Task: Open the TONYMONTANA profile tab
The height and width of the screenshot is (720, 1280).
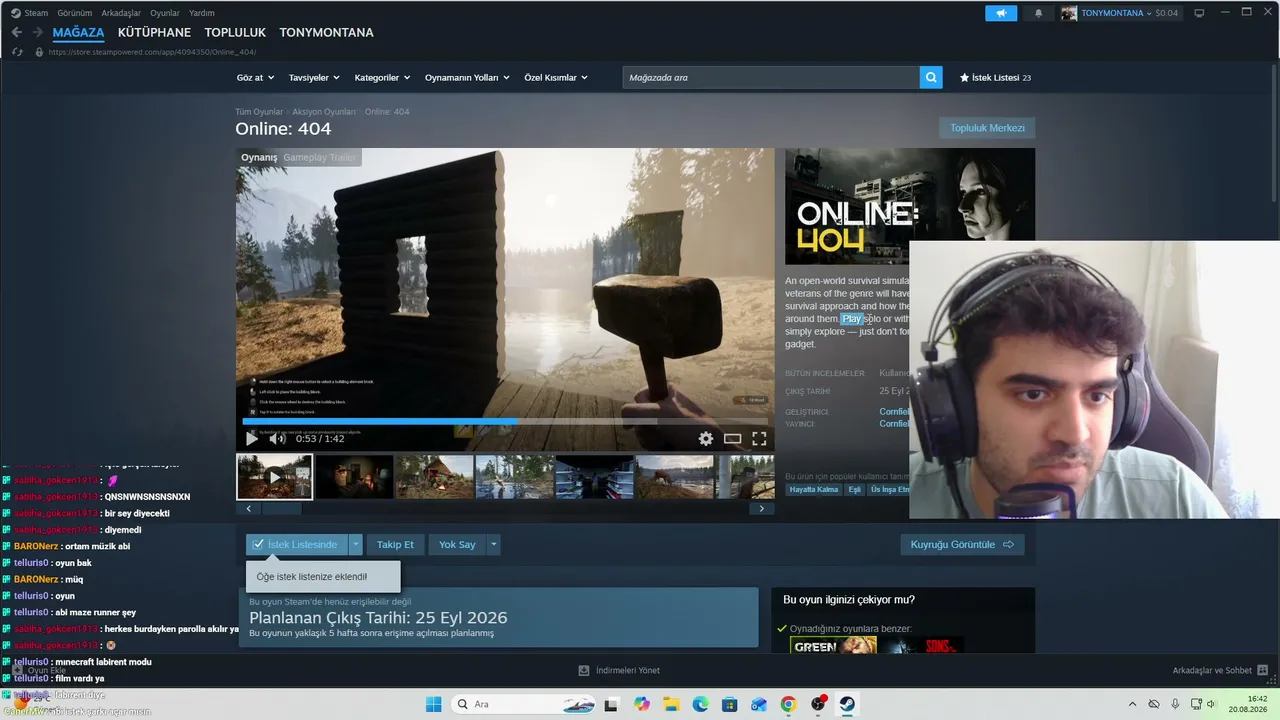Action: [326, 33]
